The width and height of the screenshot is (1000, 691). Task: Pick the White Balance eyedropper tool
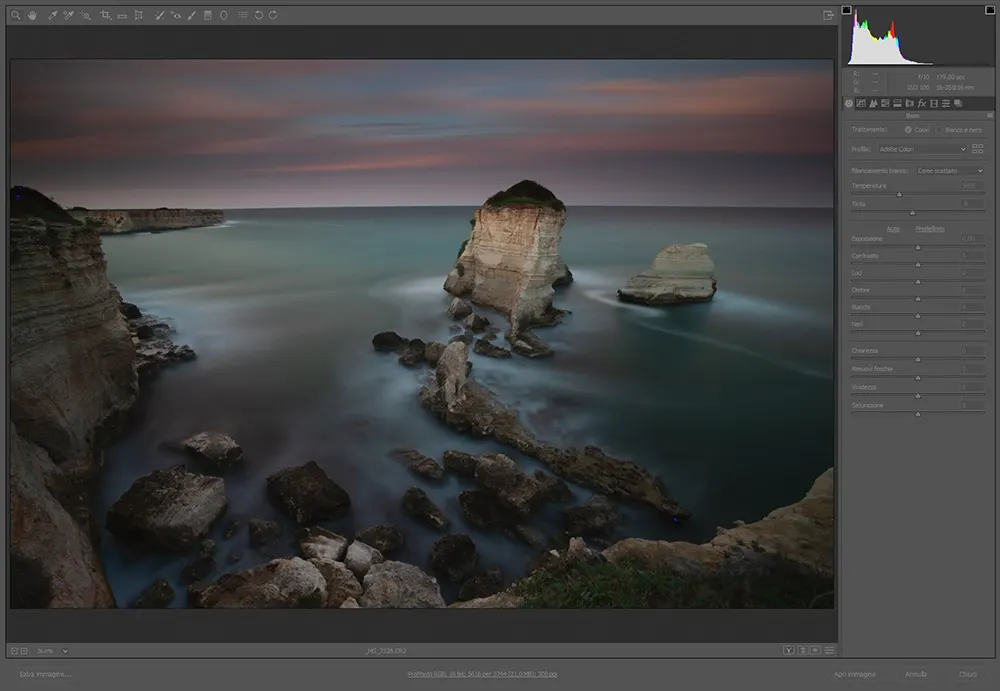click(x=52, y=14)
